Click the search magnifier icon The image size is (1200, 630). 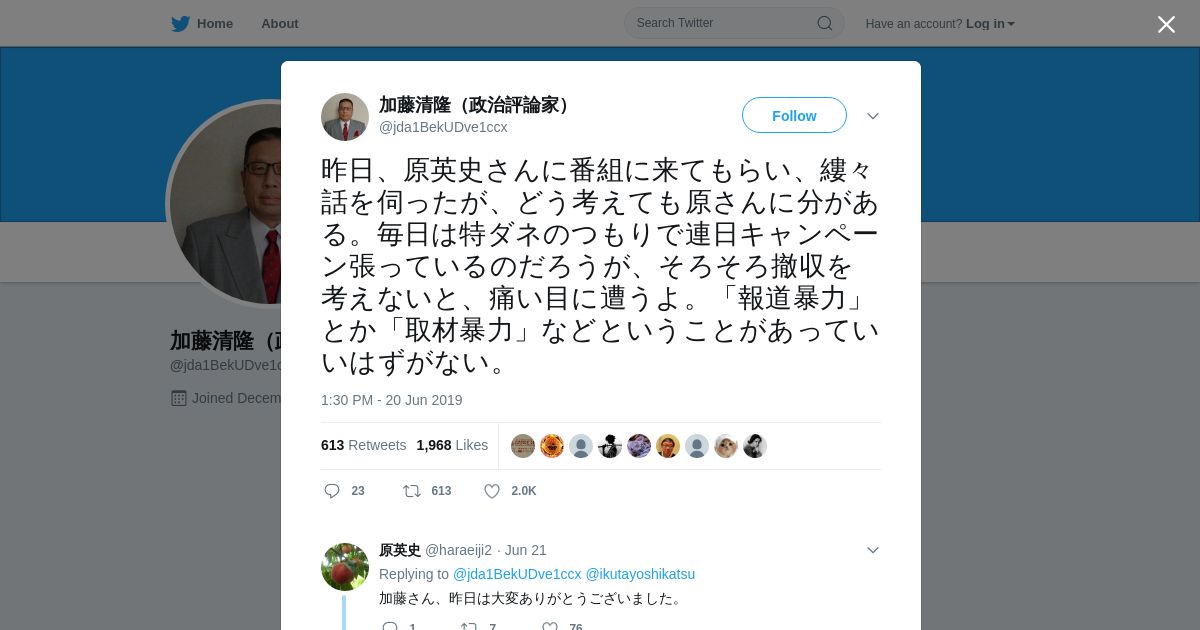click(825, 23)
